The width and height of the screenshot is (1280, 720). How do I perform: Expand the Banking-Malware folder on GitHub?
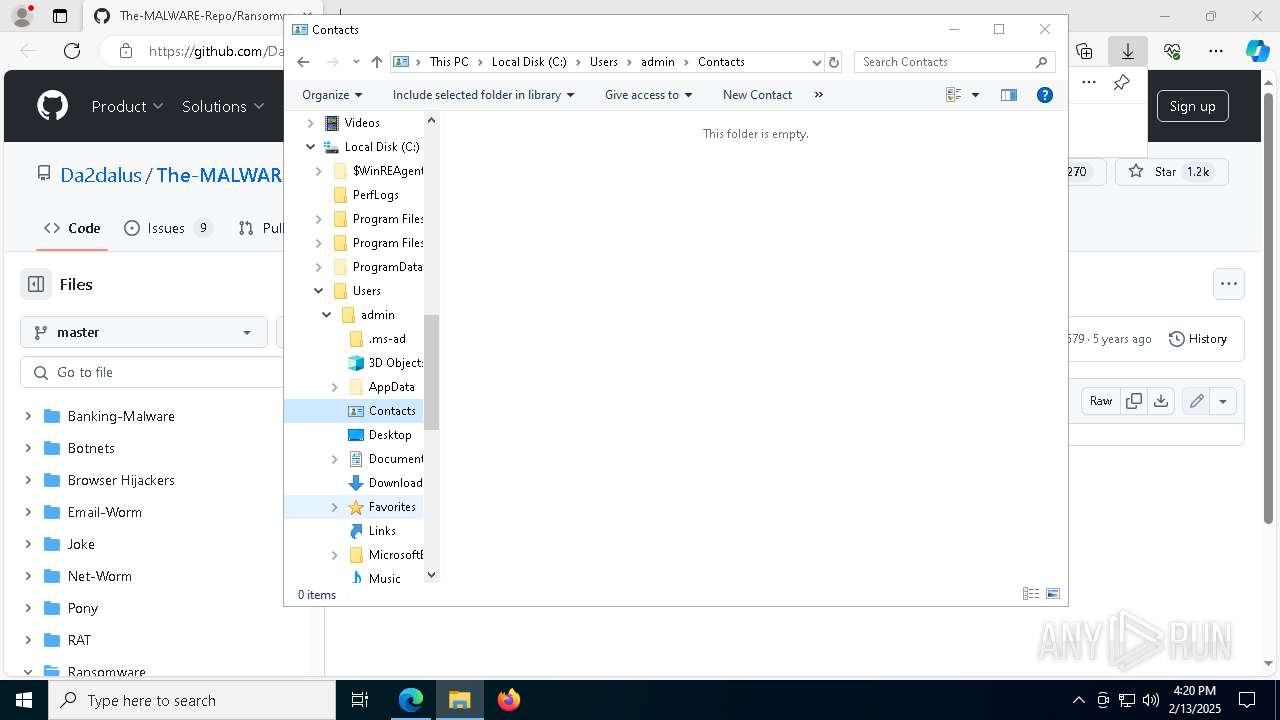(28, 416)
